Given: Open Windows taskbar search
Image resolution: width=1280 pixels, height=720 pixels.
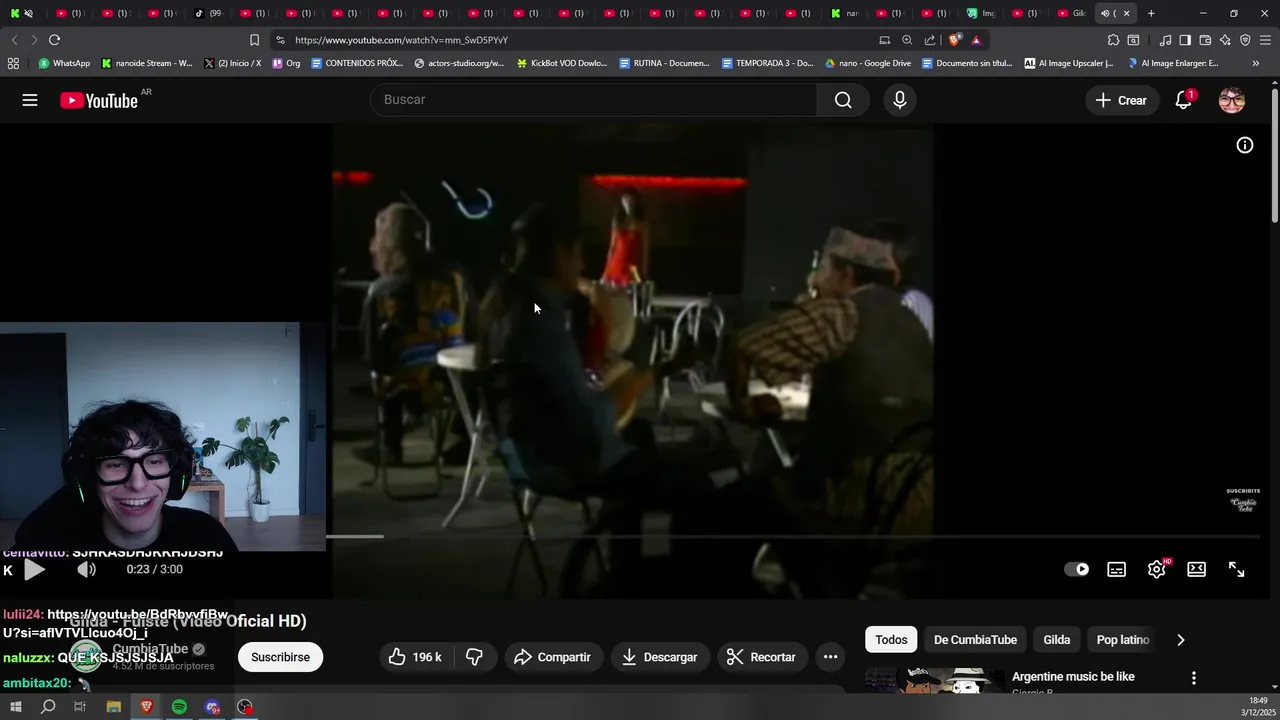Looking at the screenshot, I should click(48, 707).
